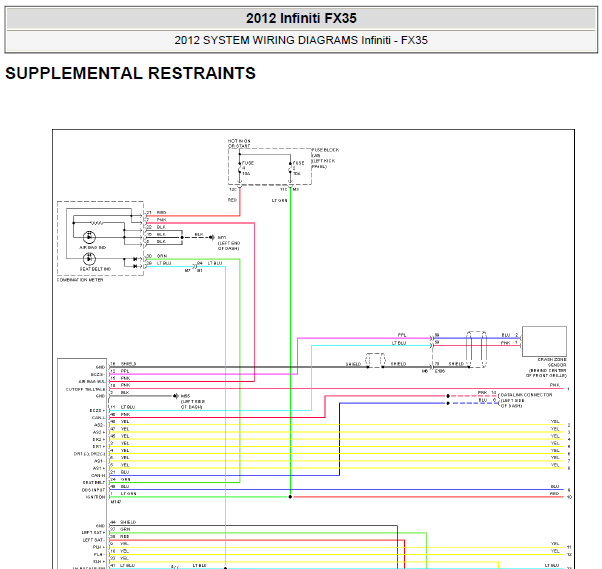Click the 'LEFT SAT+' terminal label
Screen dimensions: 602x569
click(93, 533)
